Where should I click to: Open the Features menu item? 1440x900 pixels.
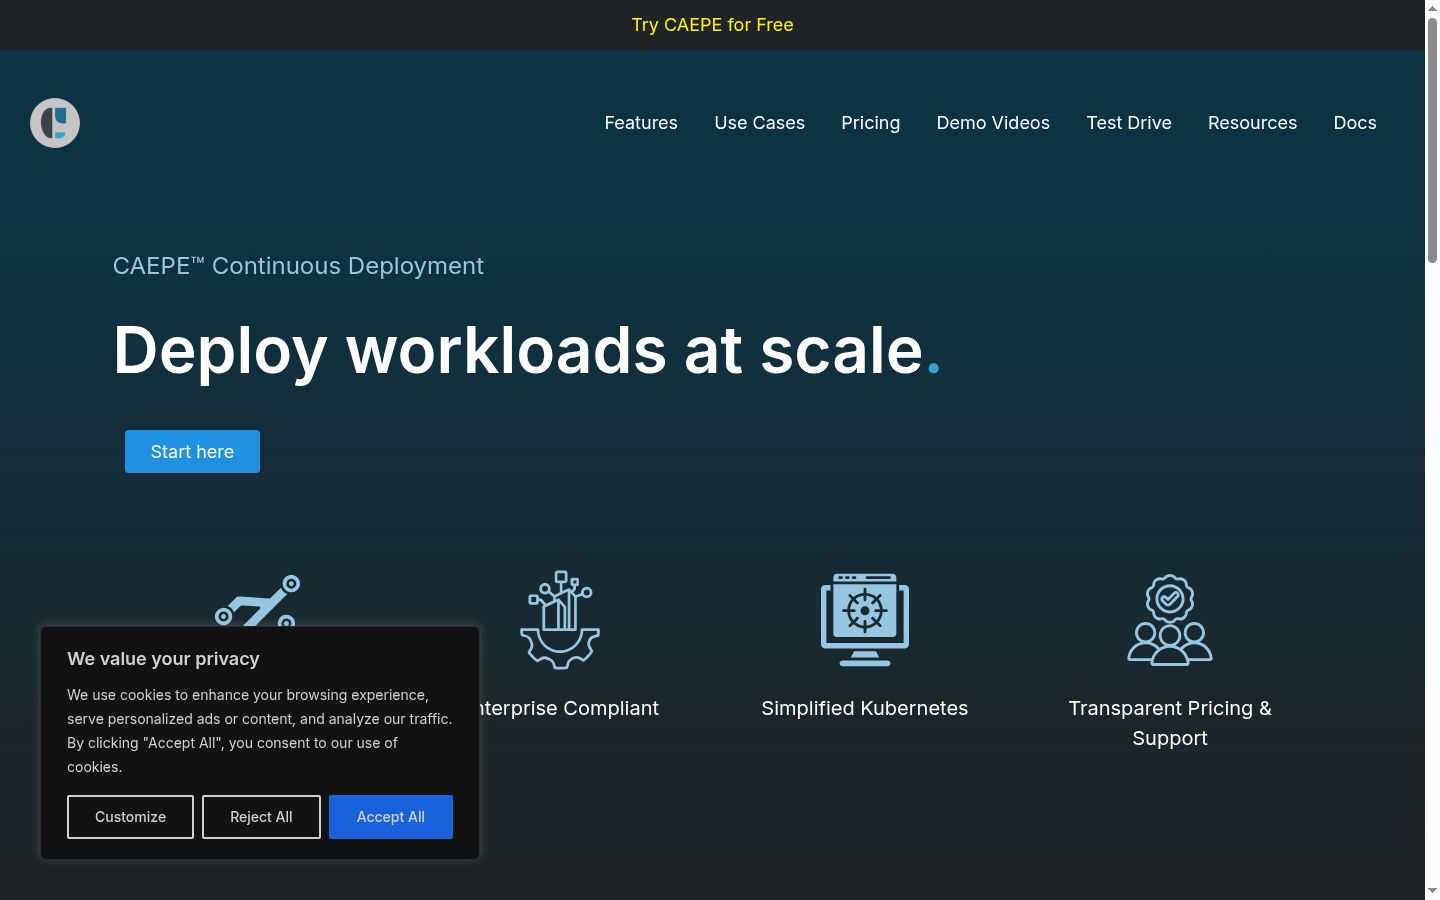click(641, 123)
